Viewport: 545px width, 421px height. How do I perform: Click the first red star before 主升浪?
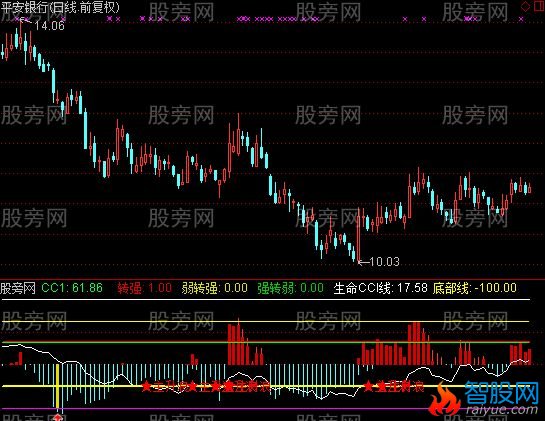click(146, 386)
